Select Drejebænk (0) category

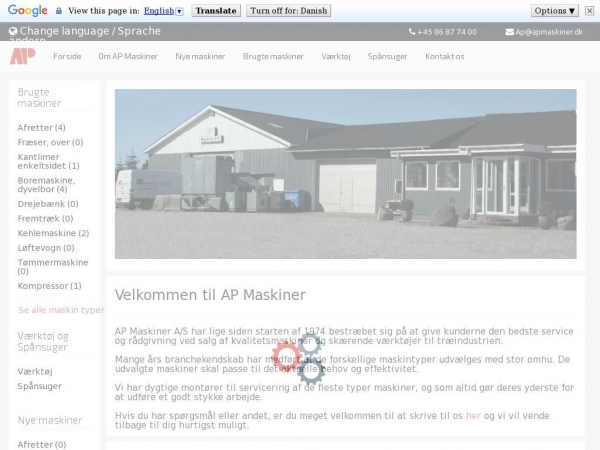pos(48,204)
